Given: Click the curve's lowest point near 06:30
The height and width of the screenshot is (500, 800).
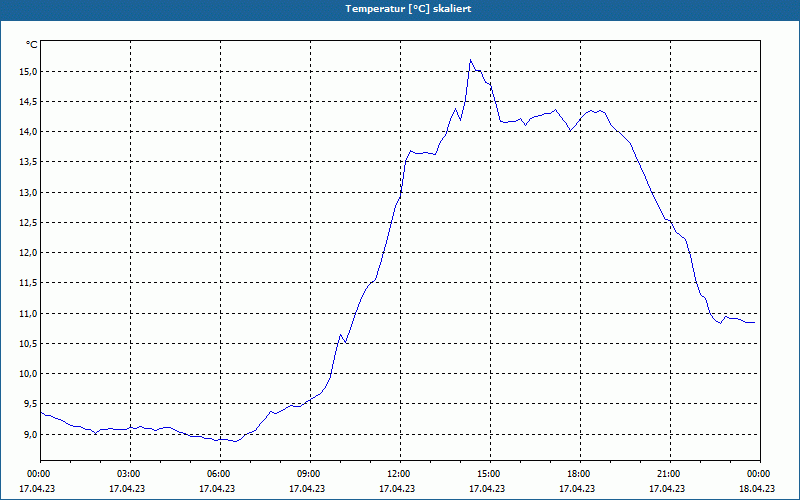Looking at the screenshot, I should point(235,441).
